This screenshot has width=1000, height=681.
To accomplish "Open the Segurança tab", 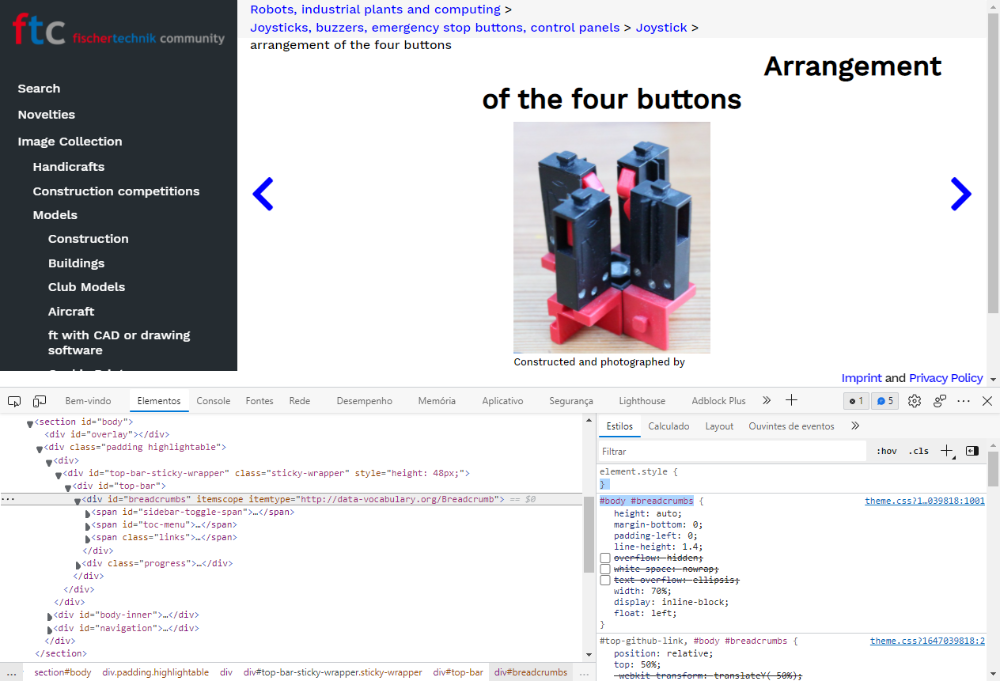I will click(571, 401).
